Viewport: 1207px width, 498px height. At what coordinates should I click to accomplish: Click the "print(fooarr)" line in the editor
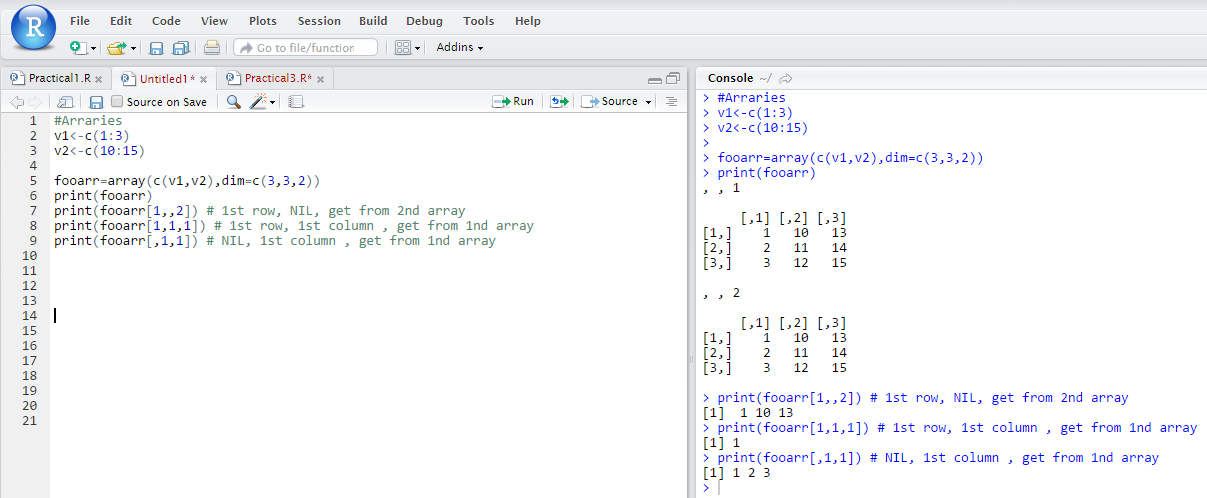(x=102, y=196)
